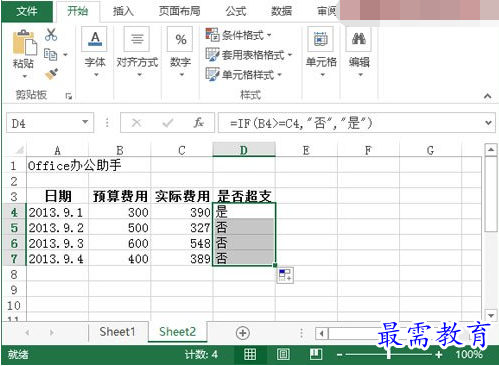The width and height of the screenshot is (499, 366).
Task: Click the zoom in plus icon
Action: (x=439, y=355)
